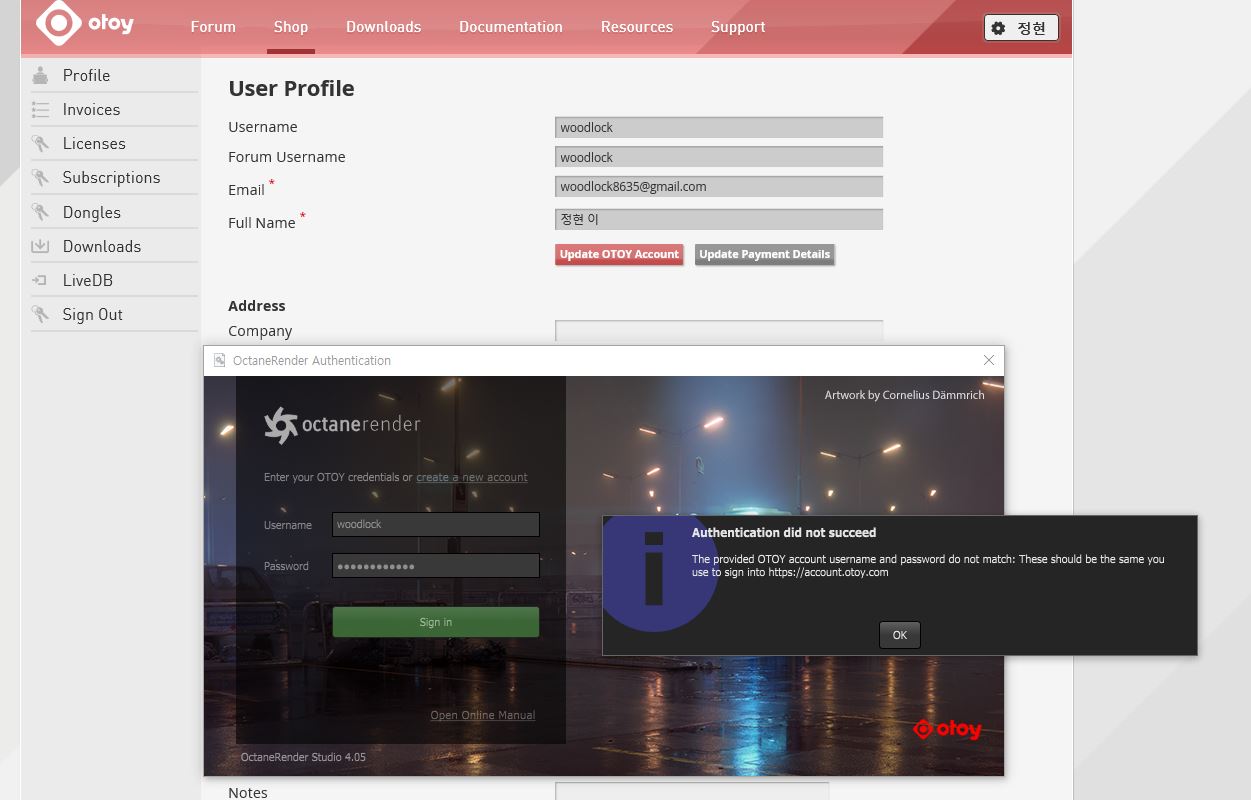Click the OctaneRender Username input

[436, 525]
